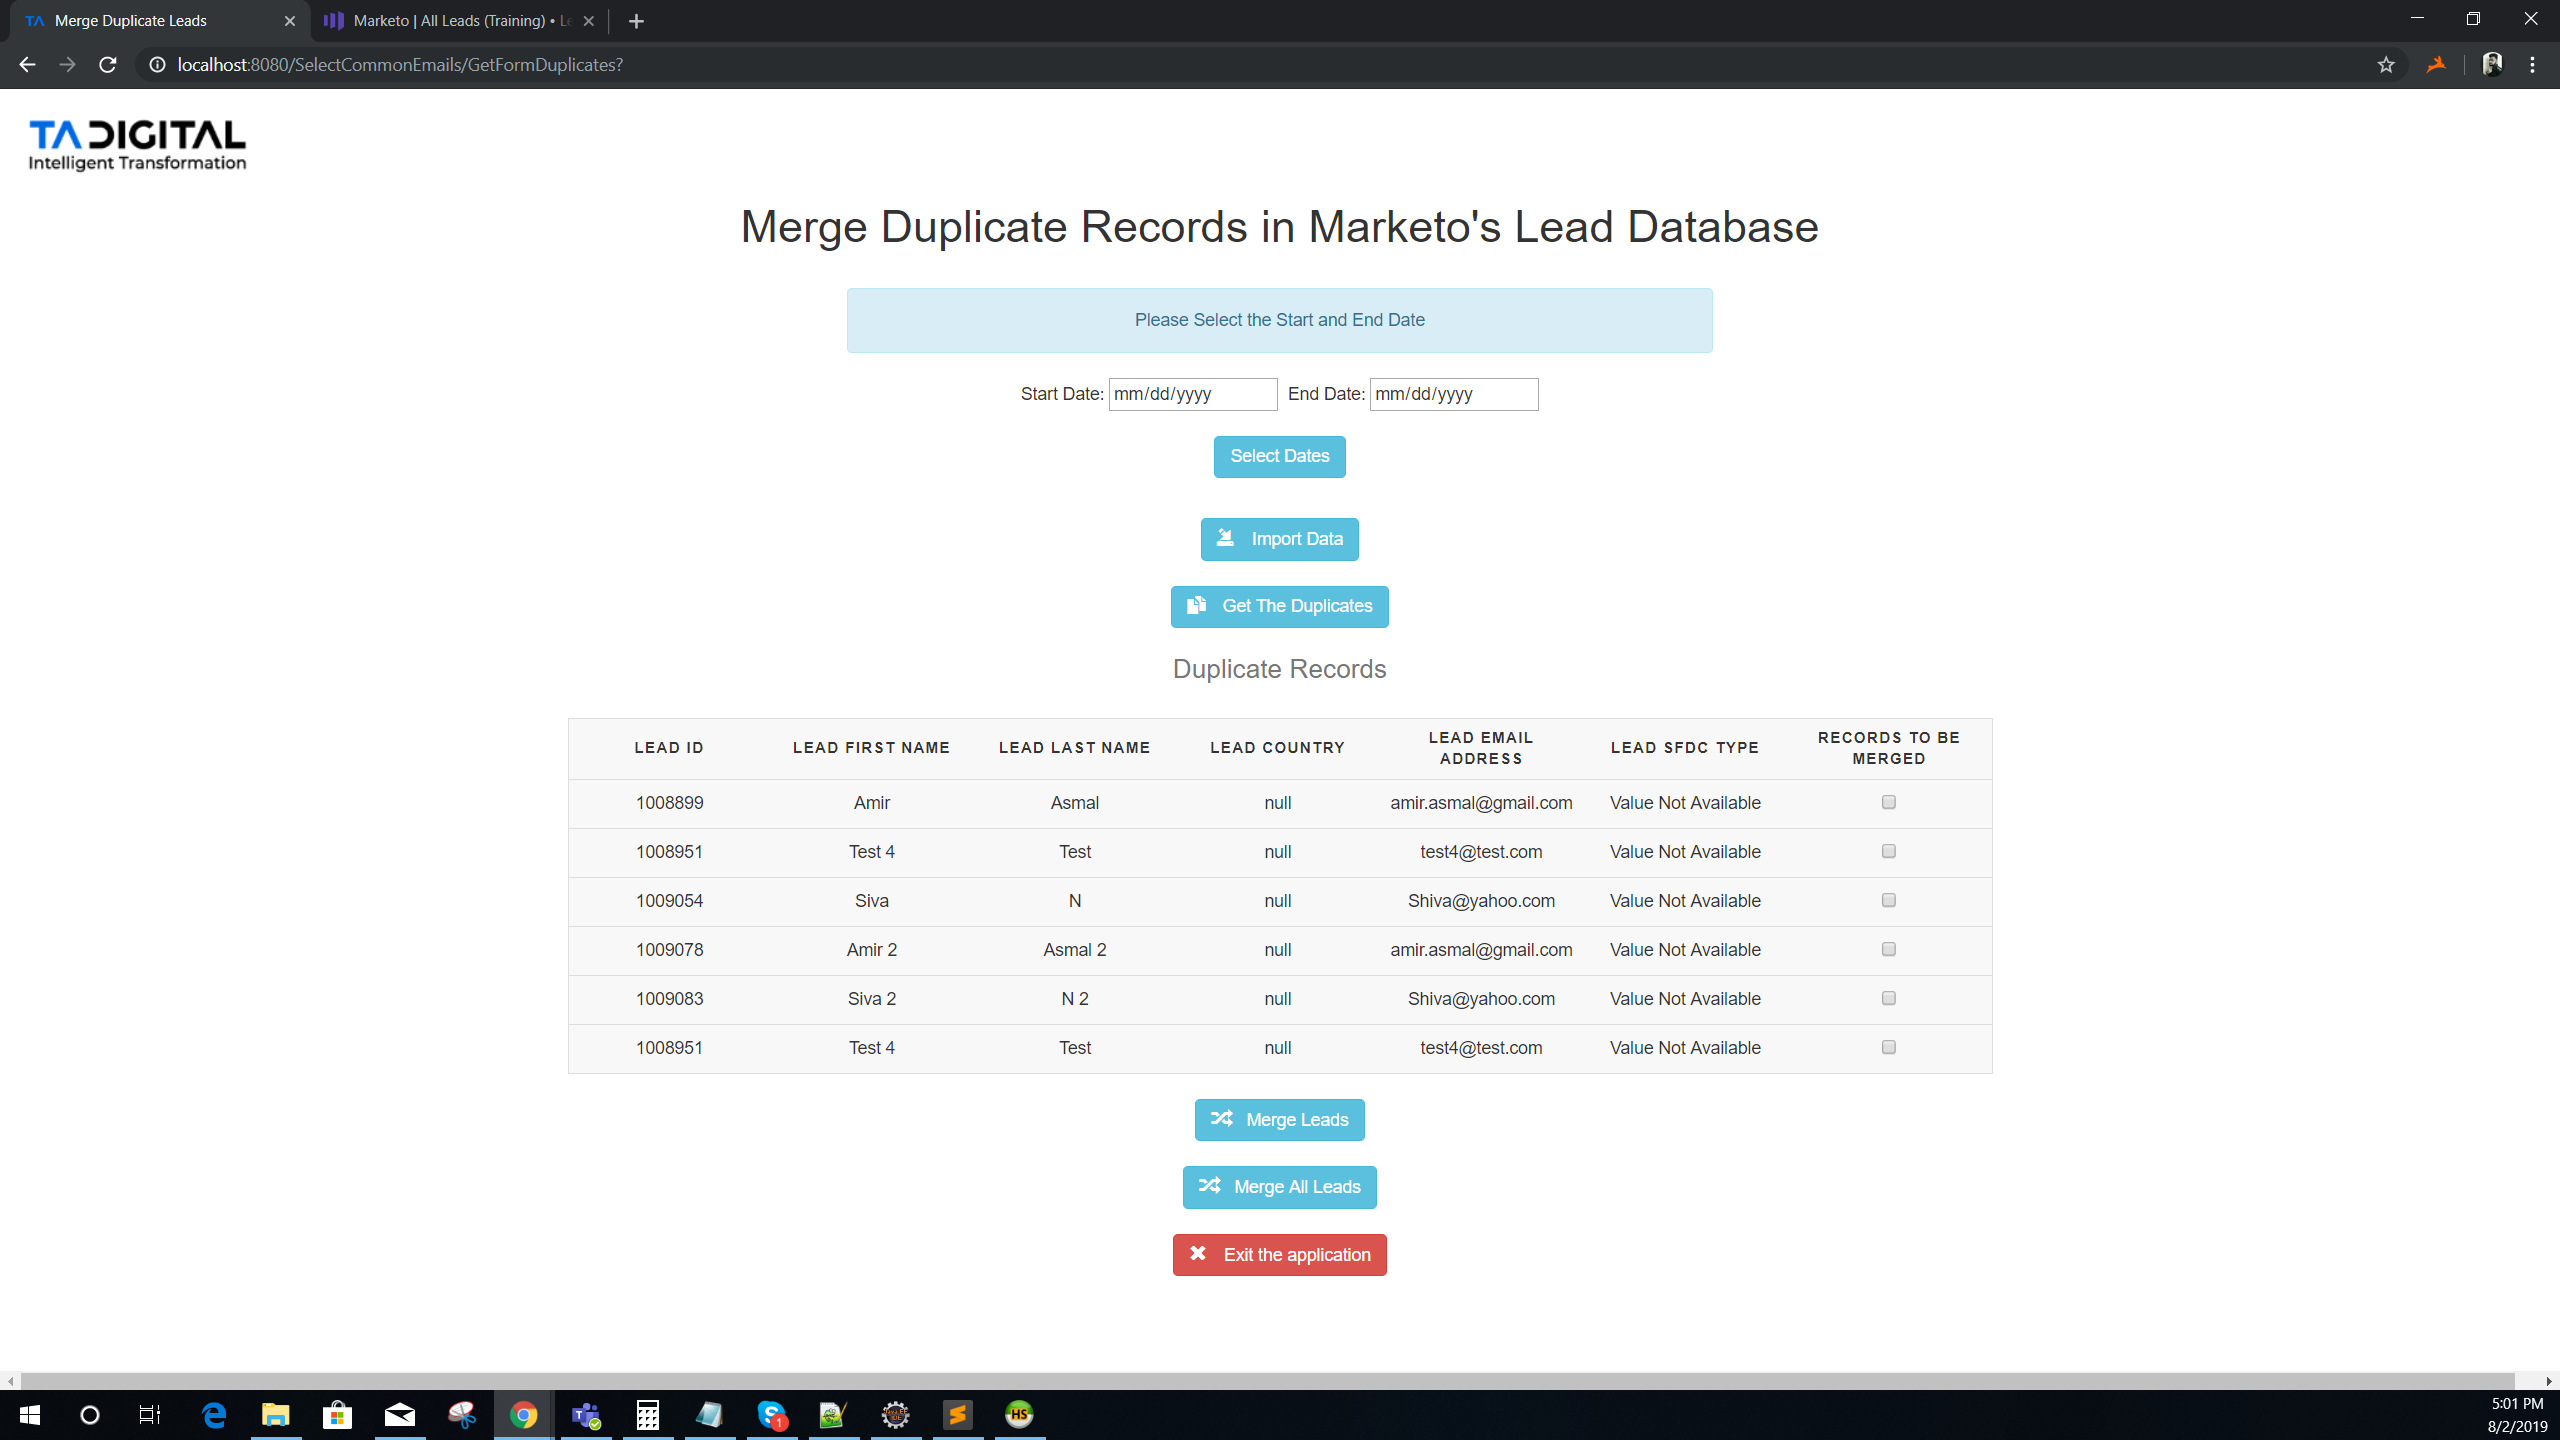The height and width of the screenshot is (1440, 2560).
Task: Toggle the checkbox for lead 1009078
Action: pyautogui.click(x=1888, y=949)
